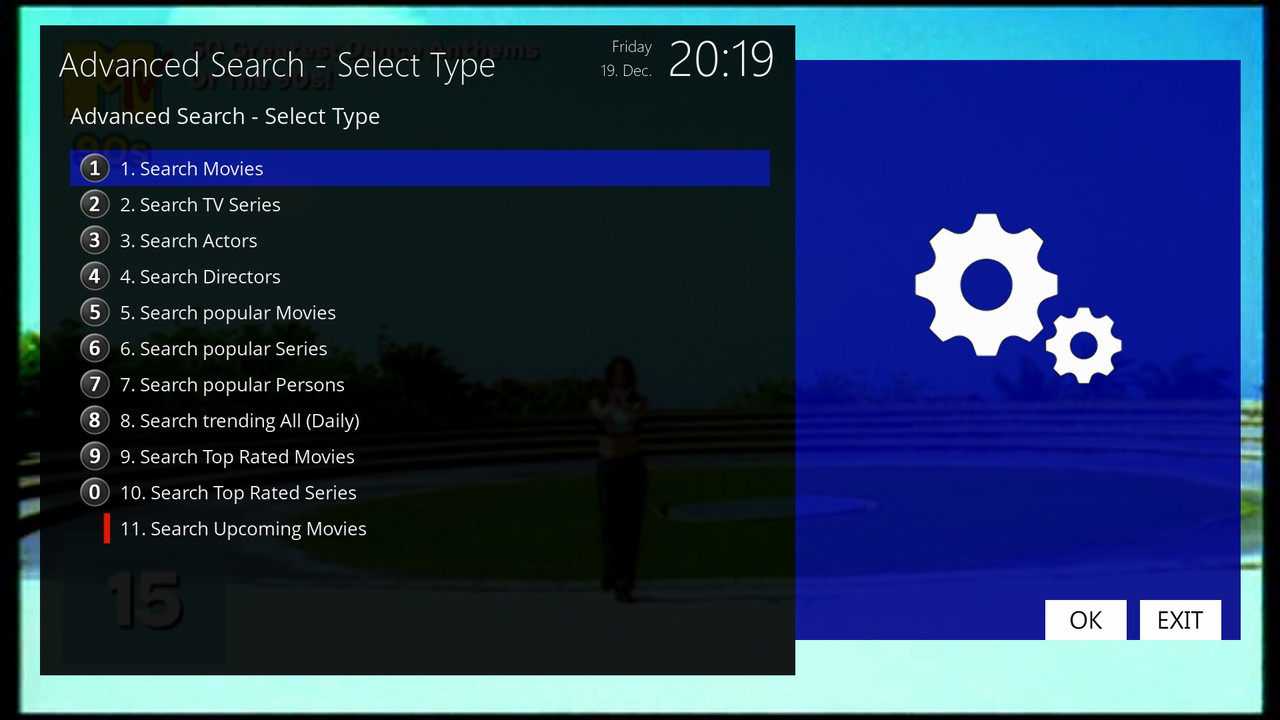The image size is (1280, 720).
Task: Choose '4. Search Directors' option
Action: coord(420,276)
